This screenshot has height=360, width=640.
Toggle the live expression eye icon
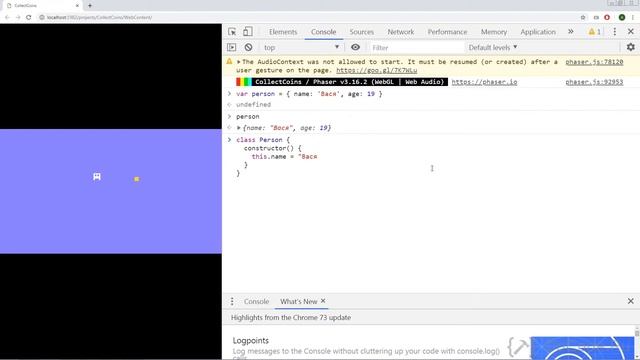click(x=356, y=47)
